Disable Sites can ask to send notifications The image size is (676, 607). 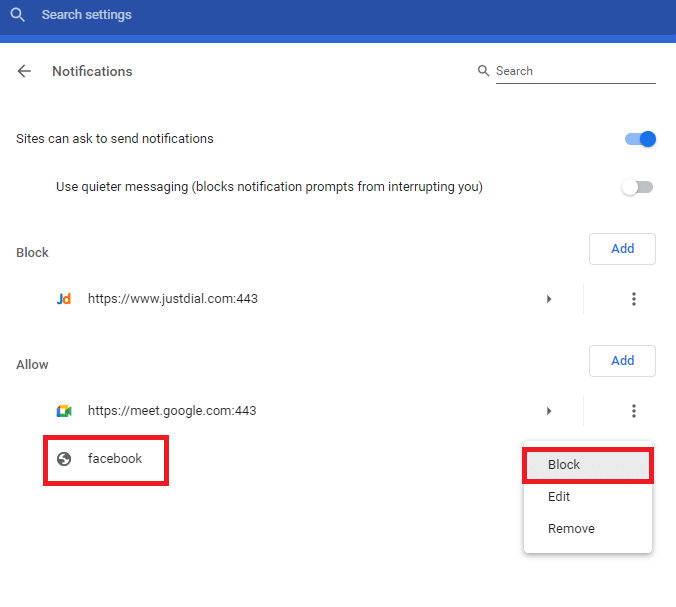640,139
